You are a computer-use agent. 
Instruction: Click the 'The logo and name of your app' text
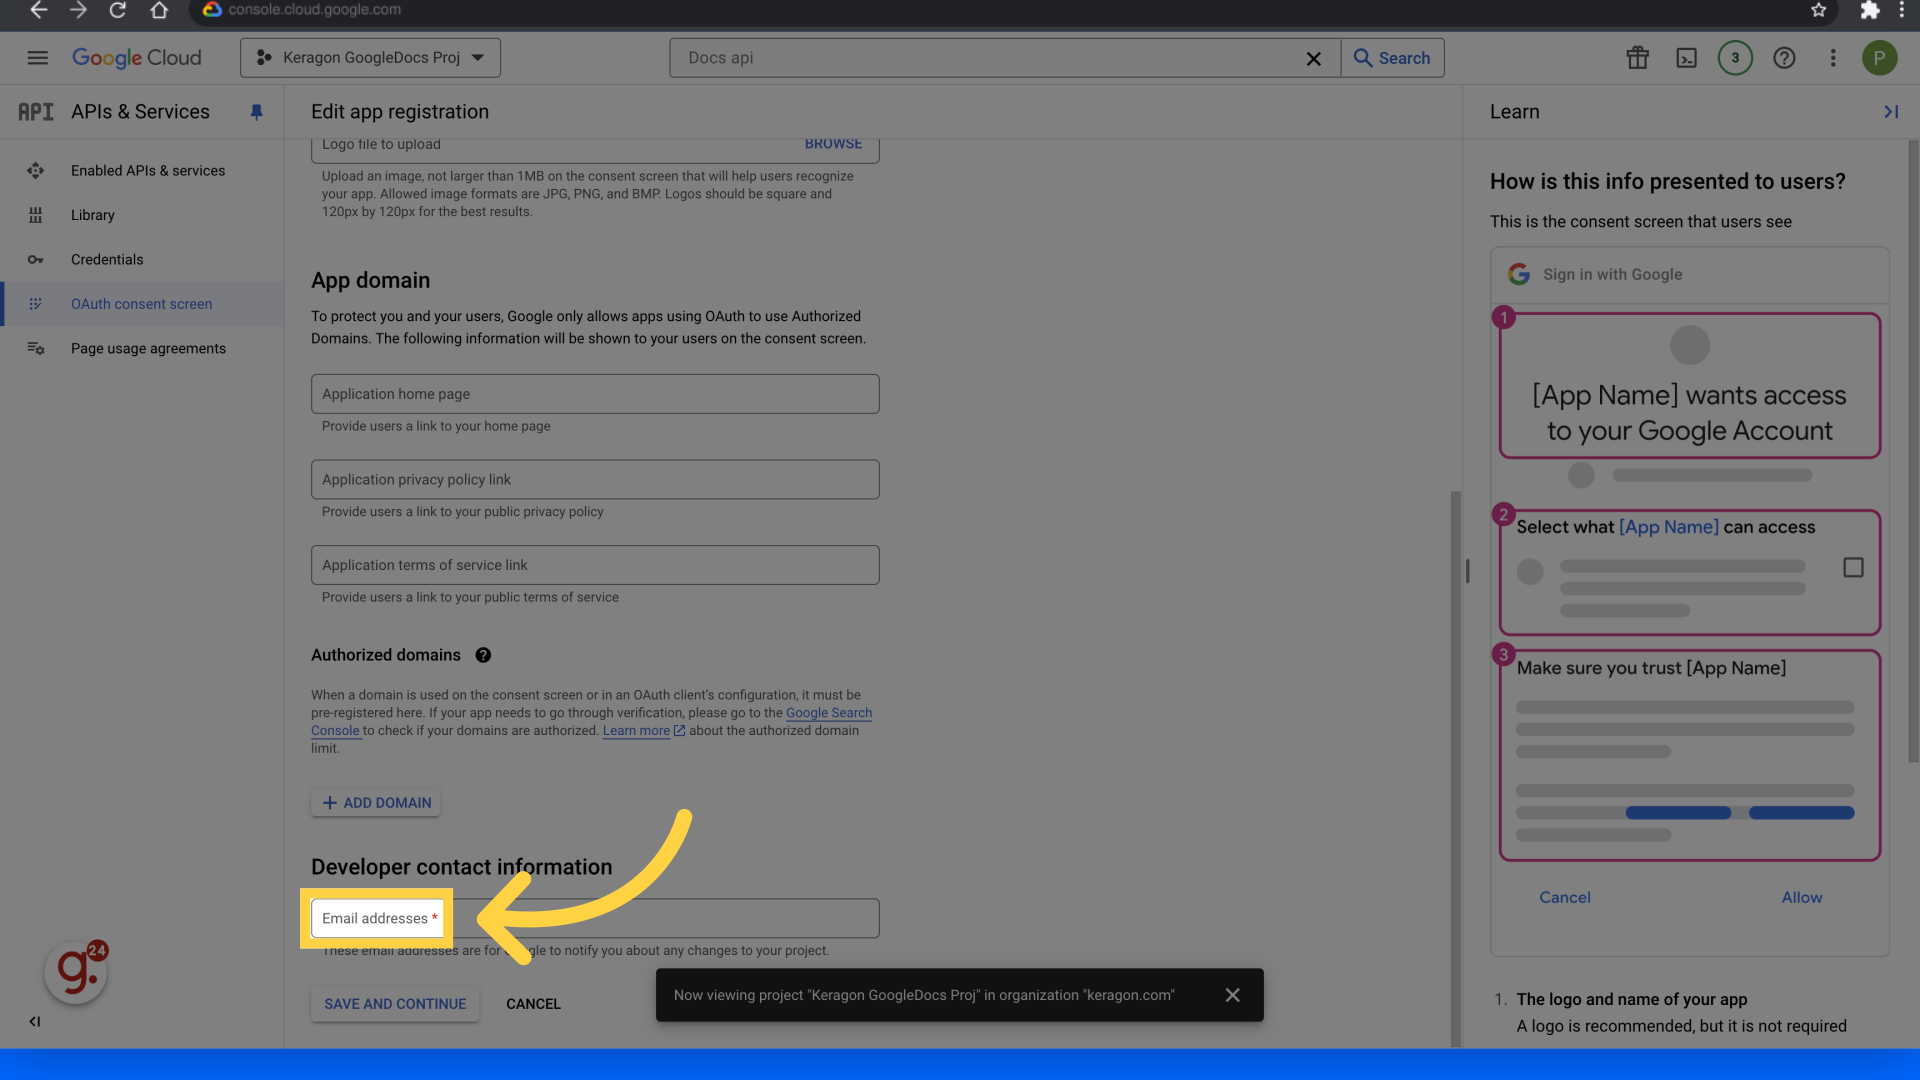(x=1631, y=1000)
